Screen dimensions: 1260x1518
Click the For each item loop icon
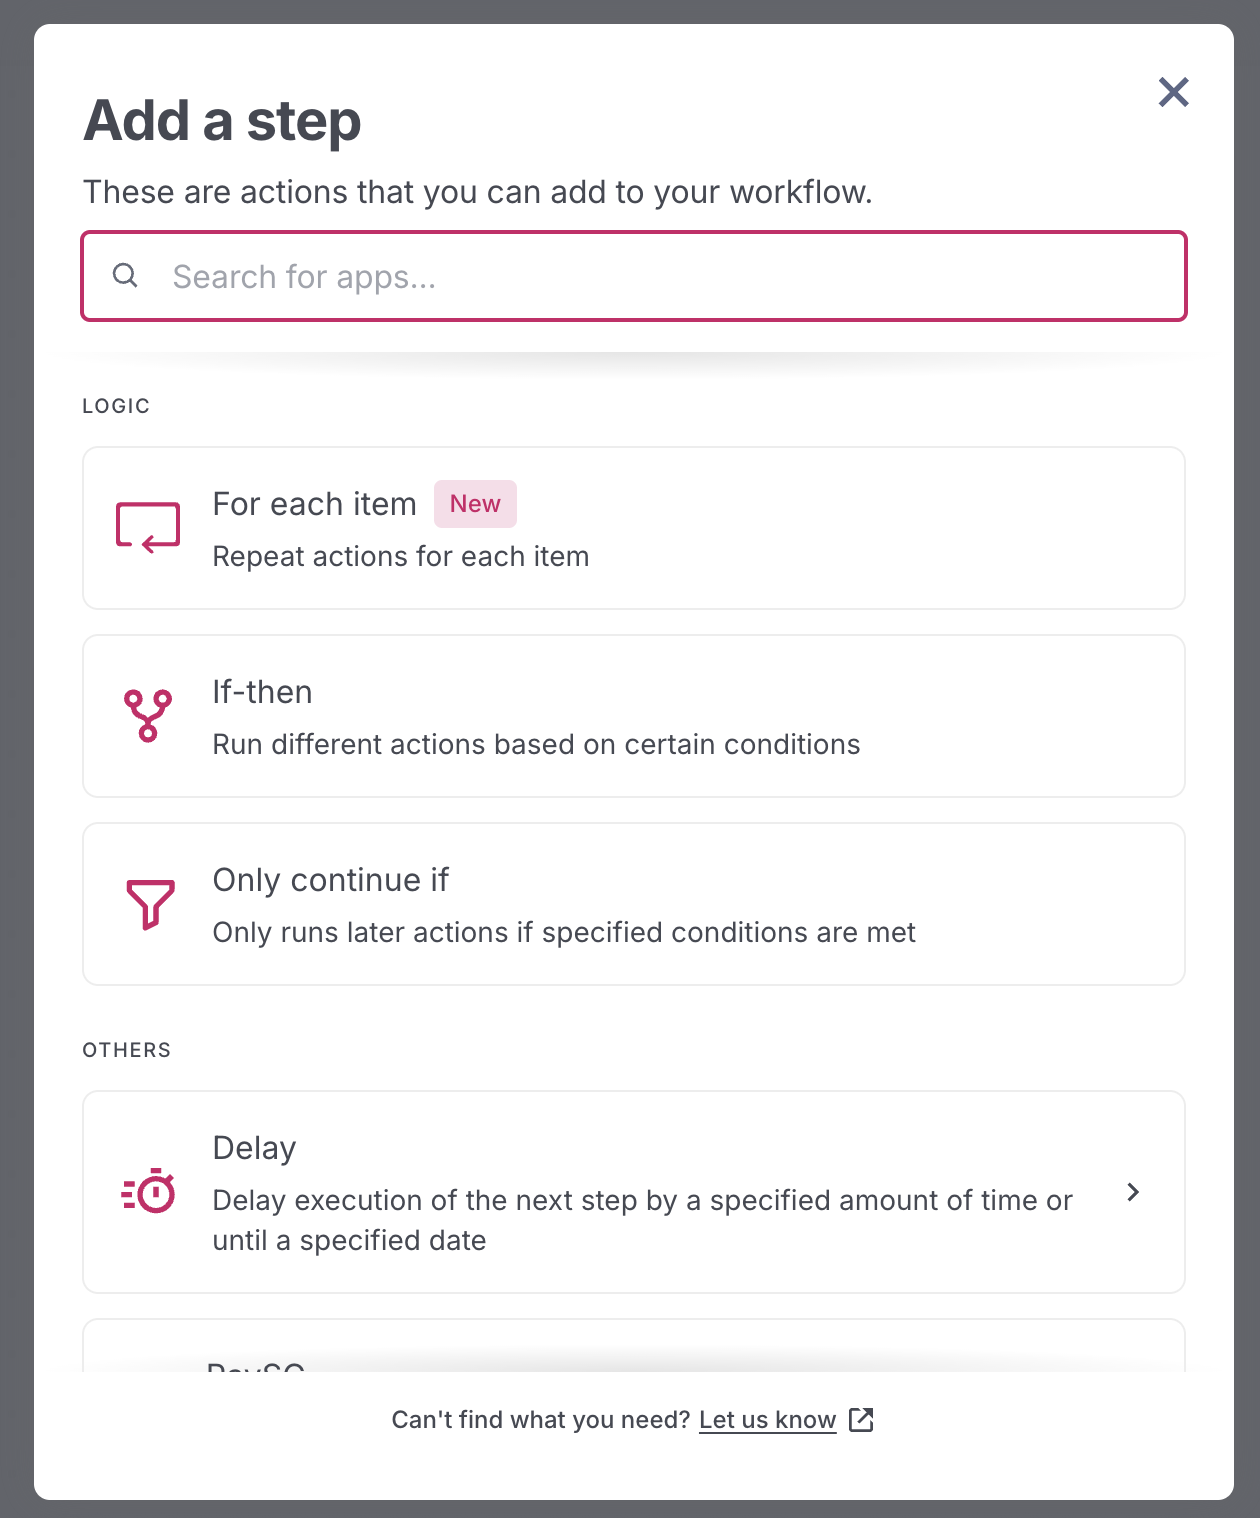tap(148, 528)
